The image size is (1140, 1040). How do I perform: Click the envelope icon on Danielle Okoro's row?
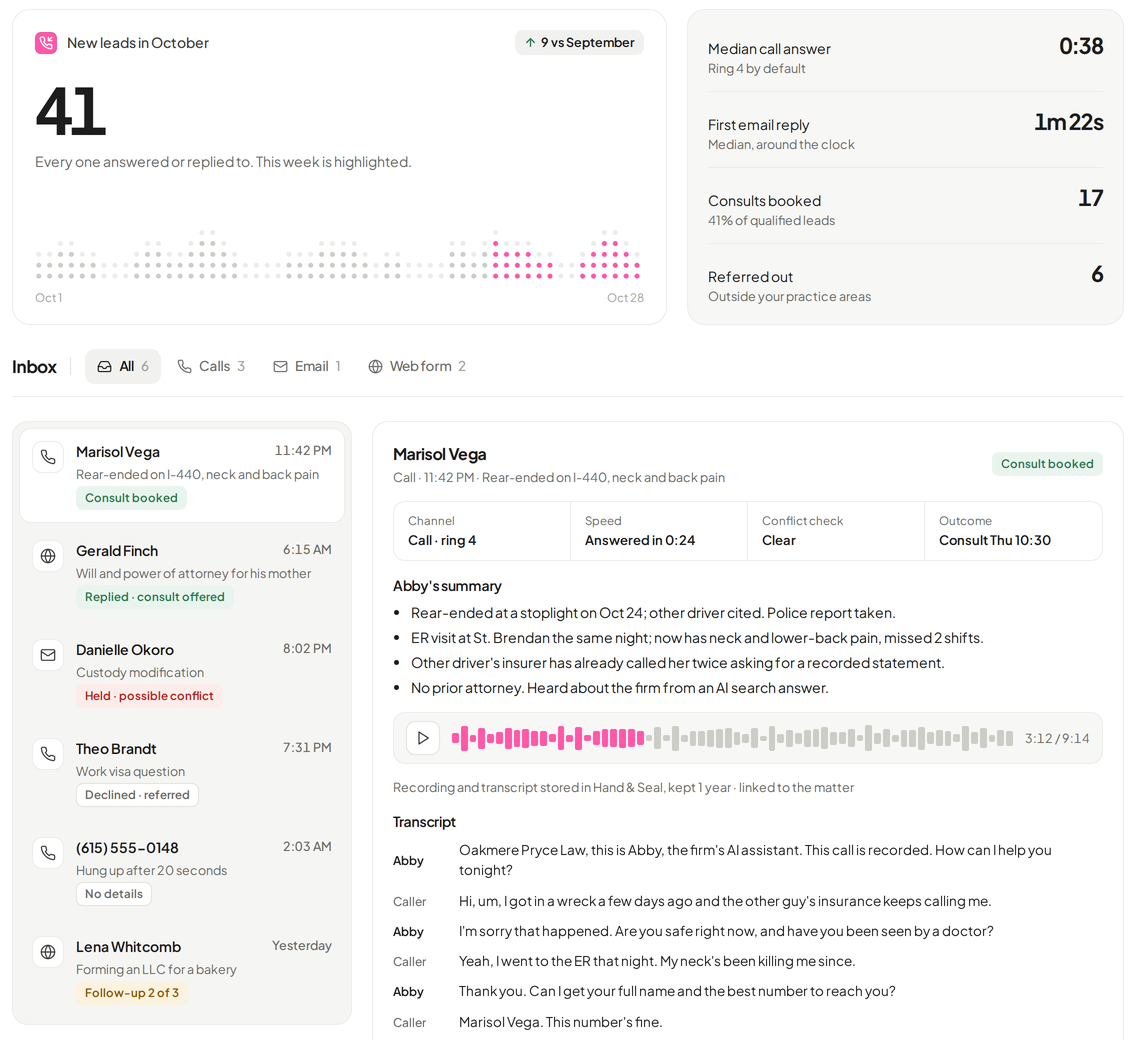pyautogui.click(x=48, y=655)
